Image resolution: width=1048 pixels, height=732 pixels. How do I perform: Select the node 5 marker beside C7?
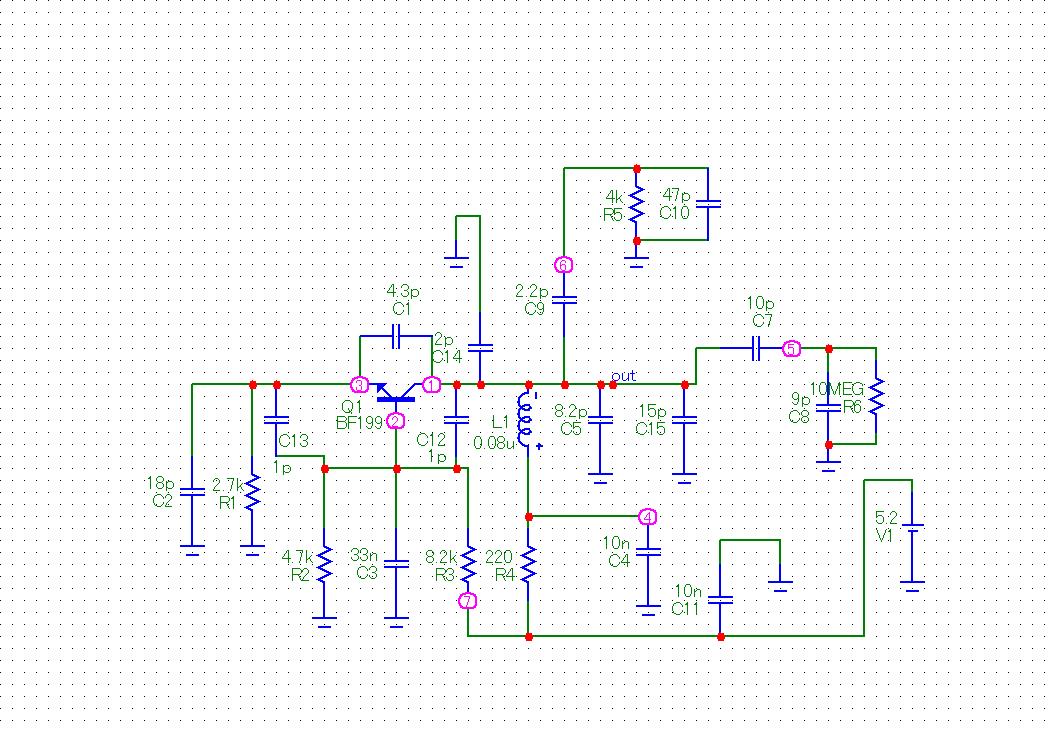(x=791, y=349)
